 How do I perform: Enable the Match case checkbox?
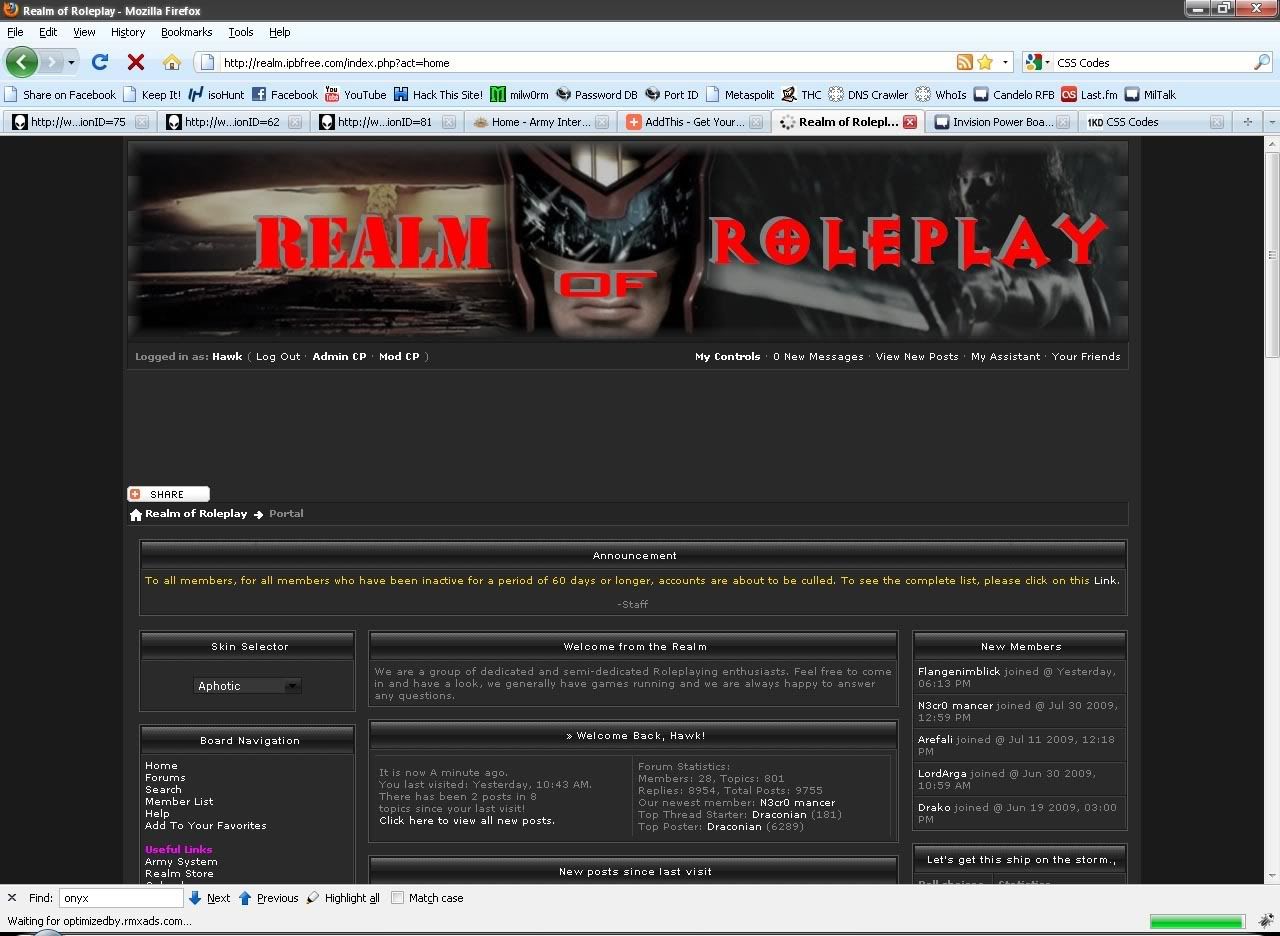click(x=397, y=898)
